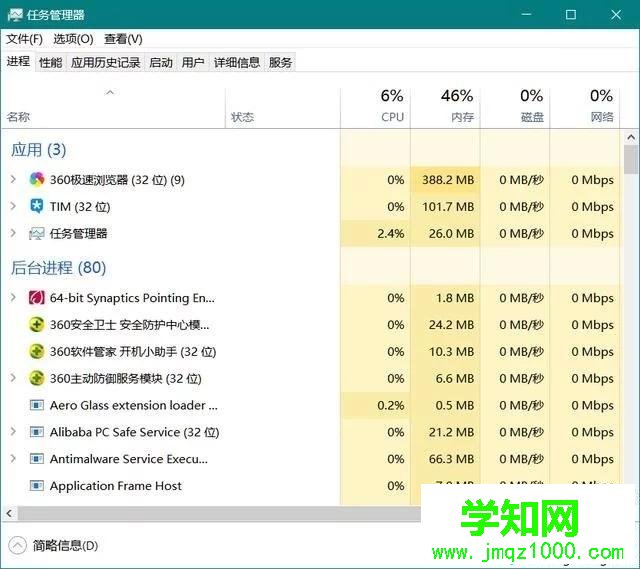Switch to the 用户 tab
The width and height of the screenshot is (640, 569).
pos(193,62)
